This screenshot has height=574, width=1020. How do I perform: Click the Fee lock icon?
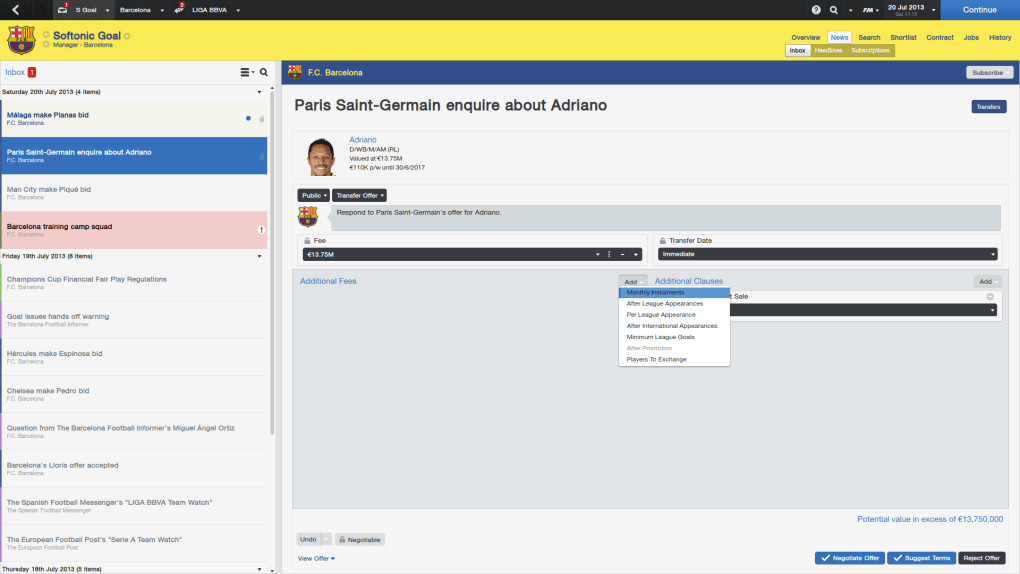tap(307, 241)
